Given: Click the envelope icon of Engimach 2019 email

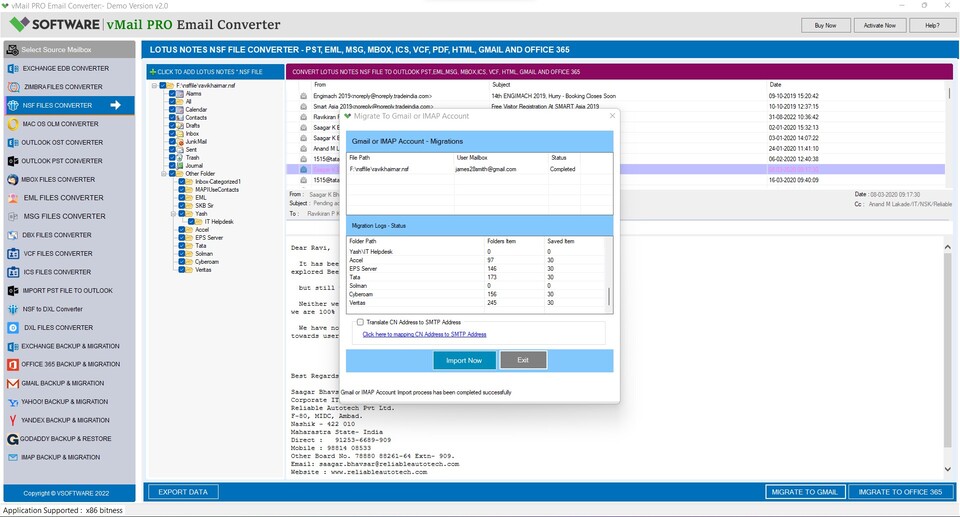Looking at the screenshot, I should point(303,96).
